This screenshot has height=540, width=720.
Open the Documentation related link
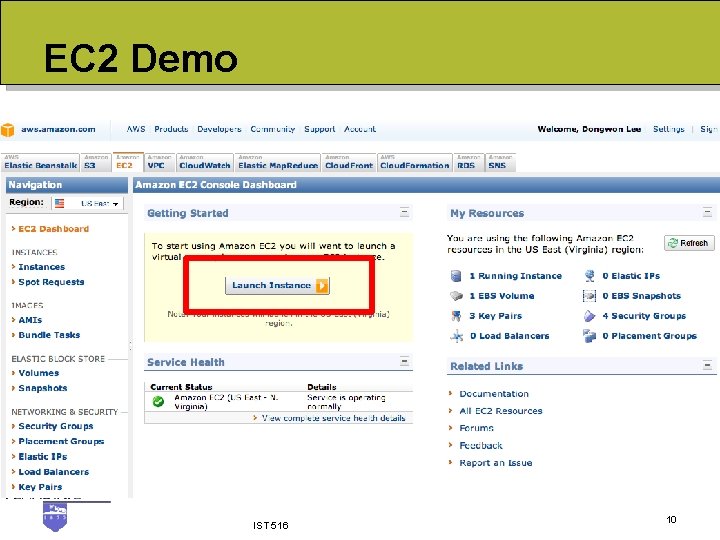(x=494, y=394)
